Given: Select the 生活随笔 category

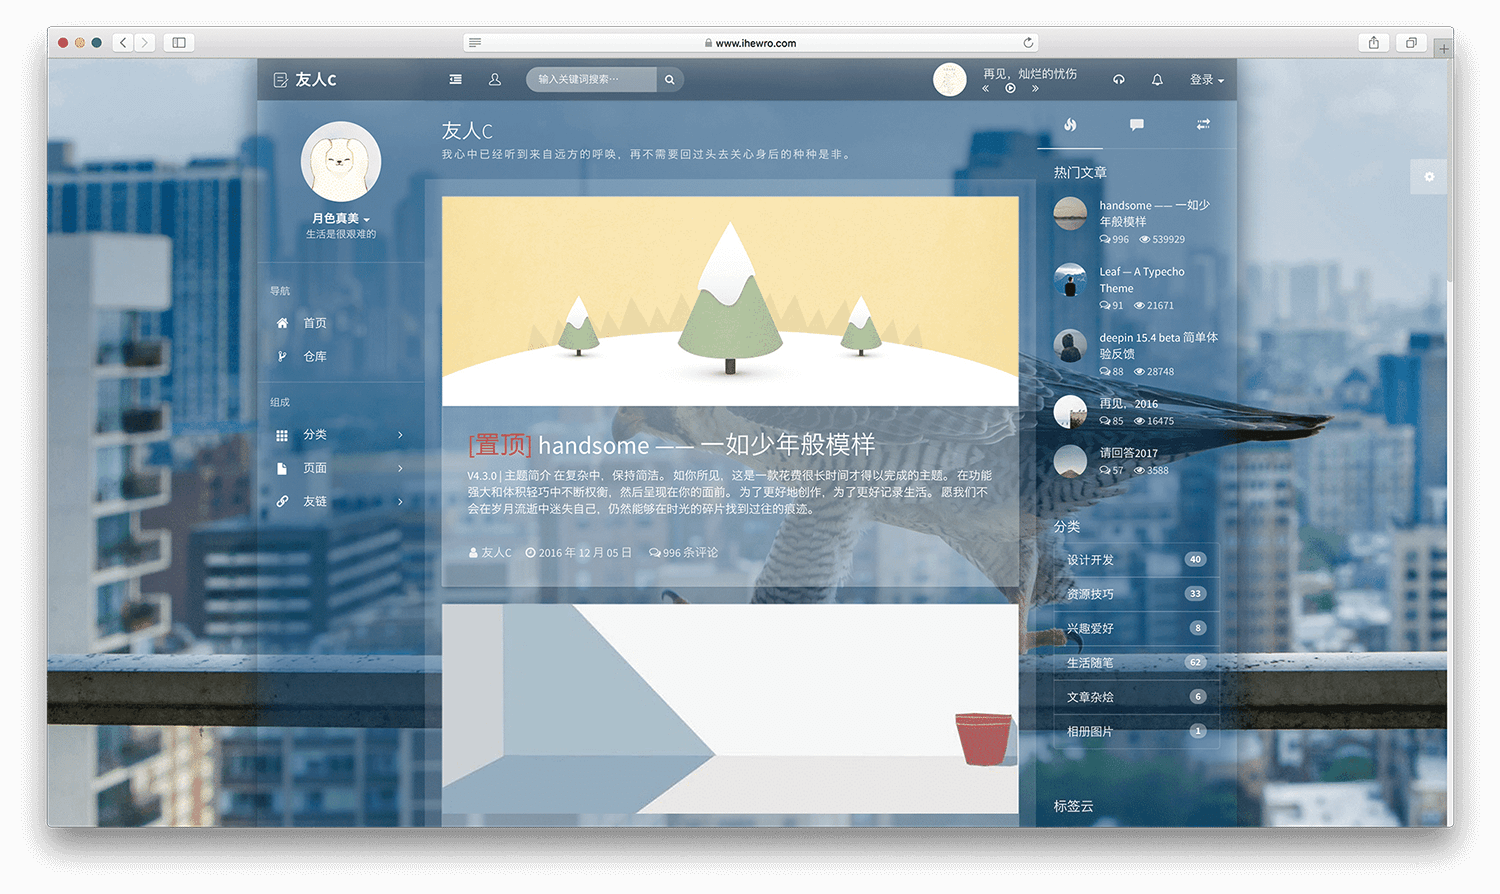Looking at the screenshot, I should point(1136,663).
